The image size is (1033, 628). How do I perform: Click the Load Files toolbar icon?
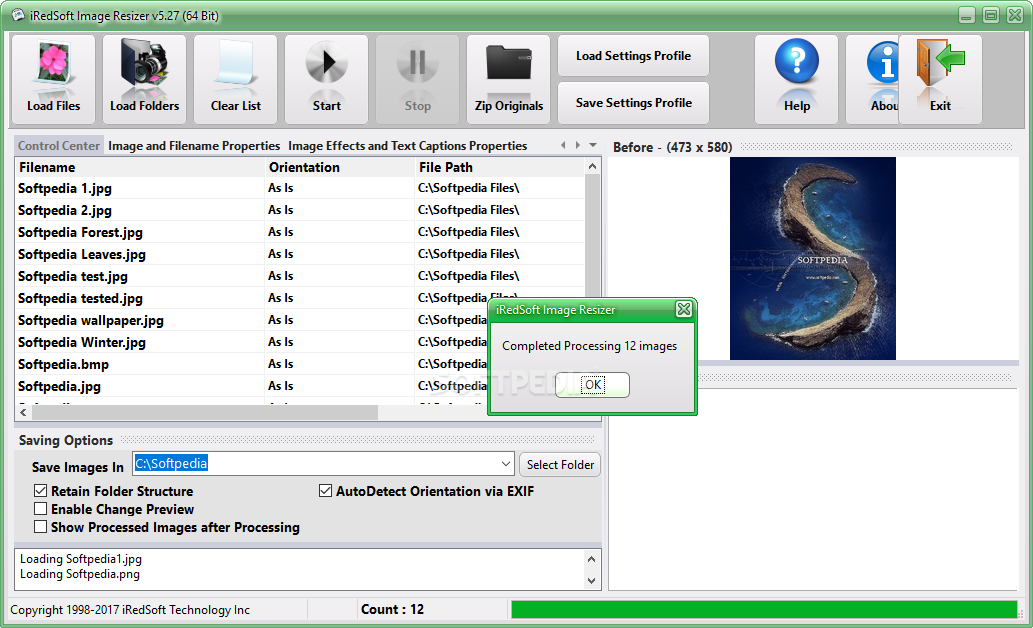(53, 79)
